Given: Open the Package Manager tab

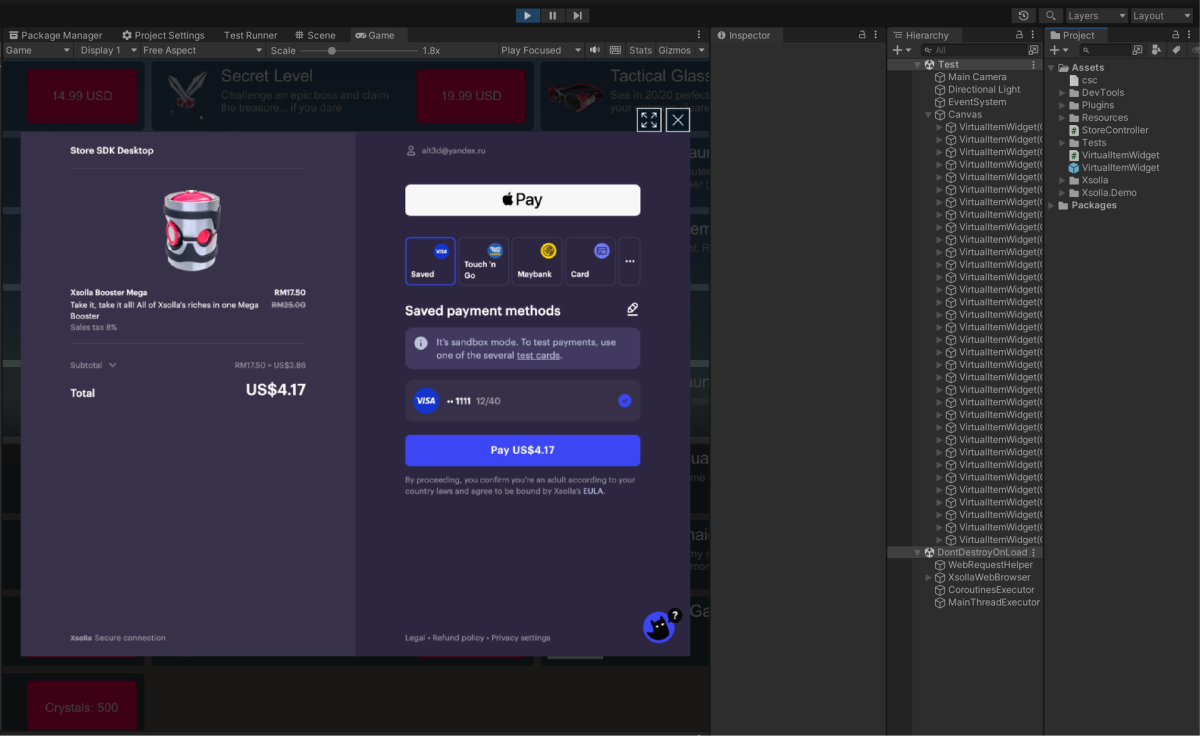Looking at the screenshot, I should [55, 35].
